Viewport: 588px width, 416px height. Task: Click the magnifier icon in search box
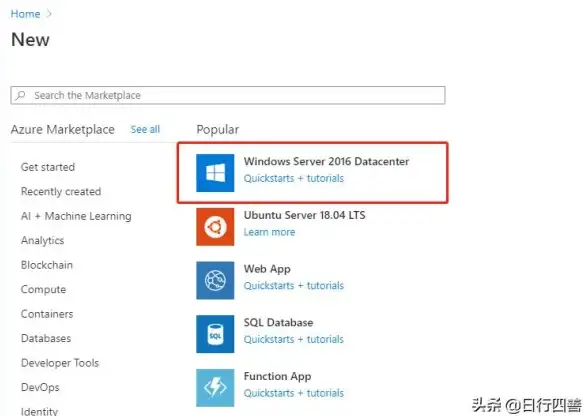(21, 95)
